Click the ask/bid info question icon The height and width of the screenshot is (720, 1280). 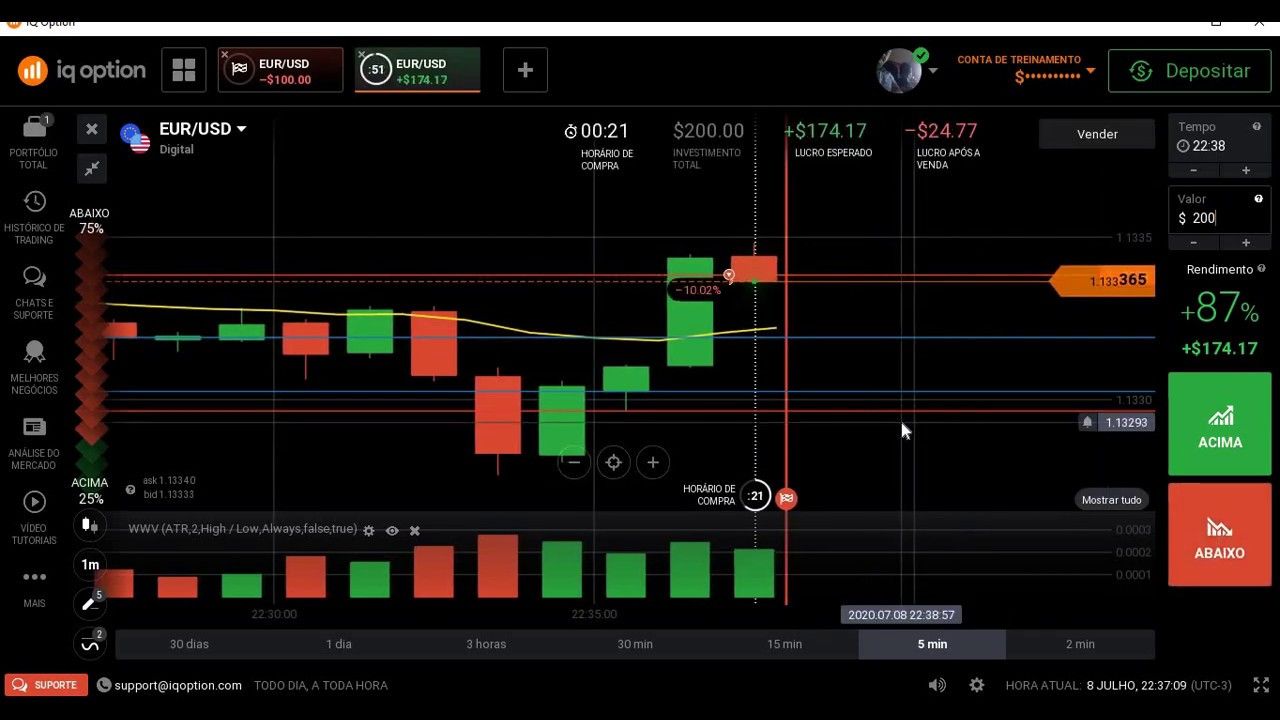(x=130, y=490)
